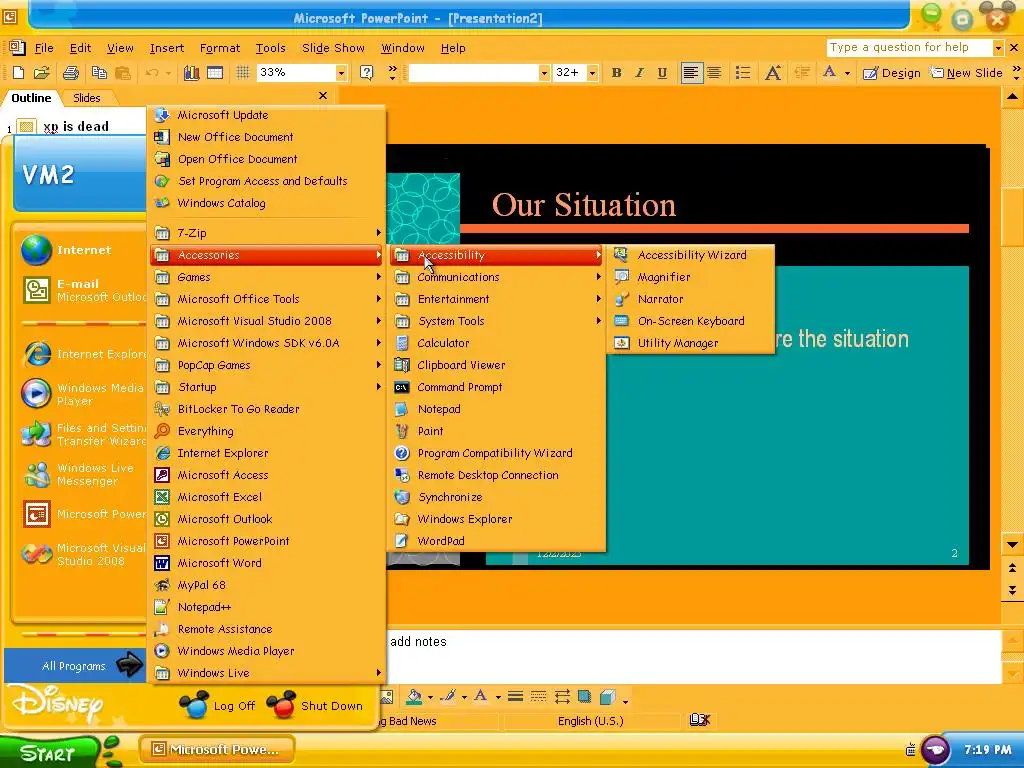The image size is (1024, 768).
Task: Launch Notepad++ from programs list
Action: [x=267, y=607]
